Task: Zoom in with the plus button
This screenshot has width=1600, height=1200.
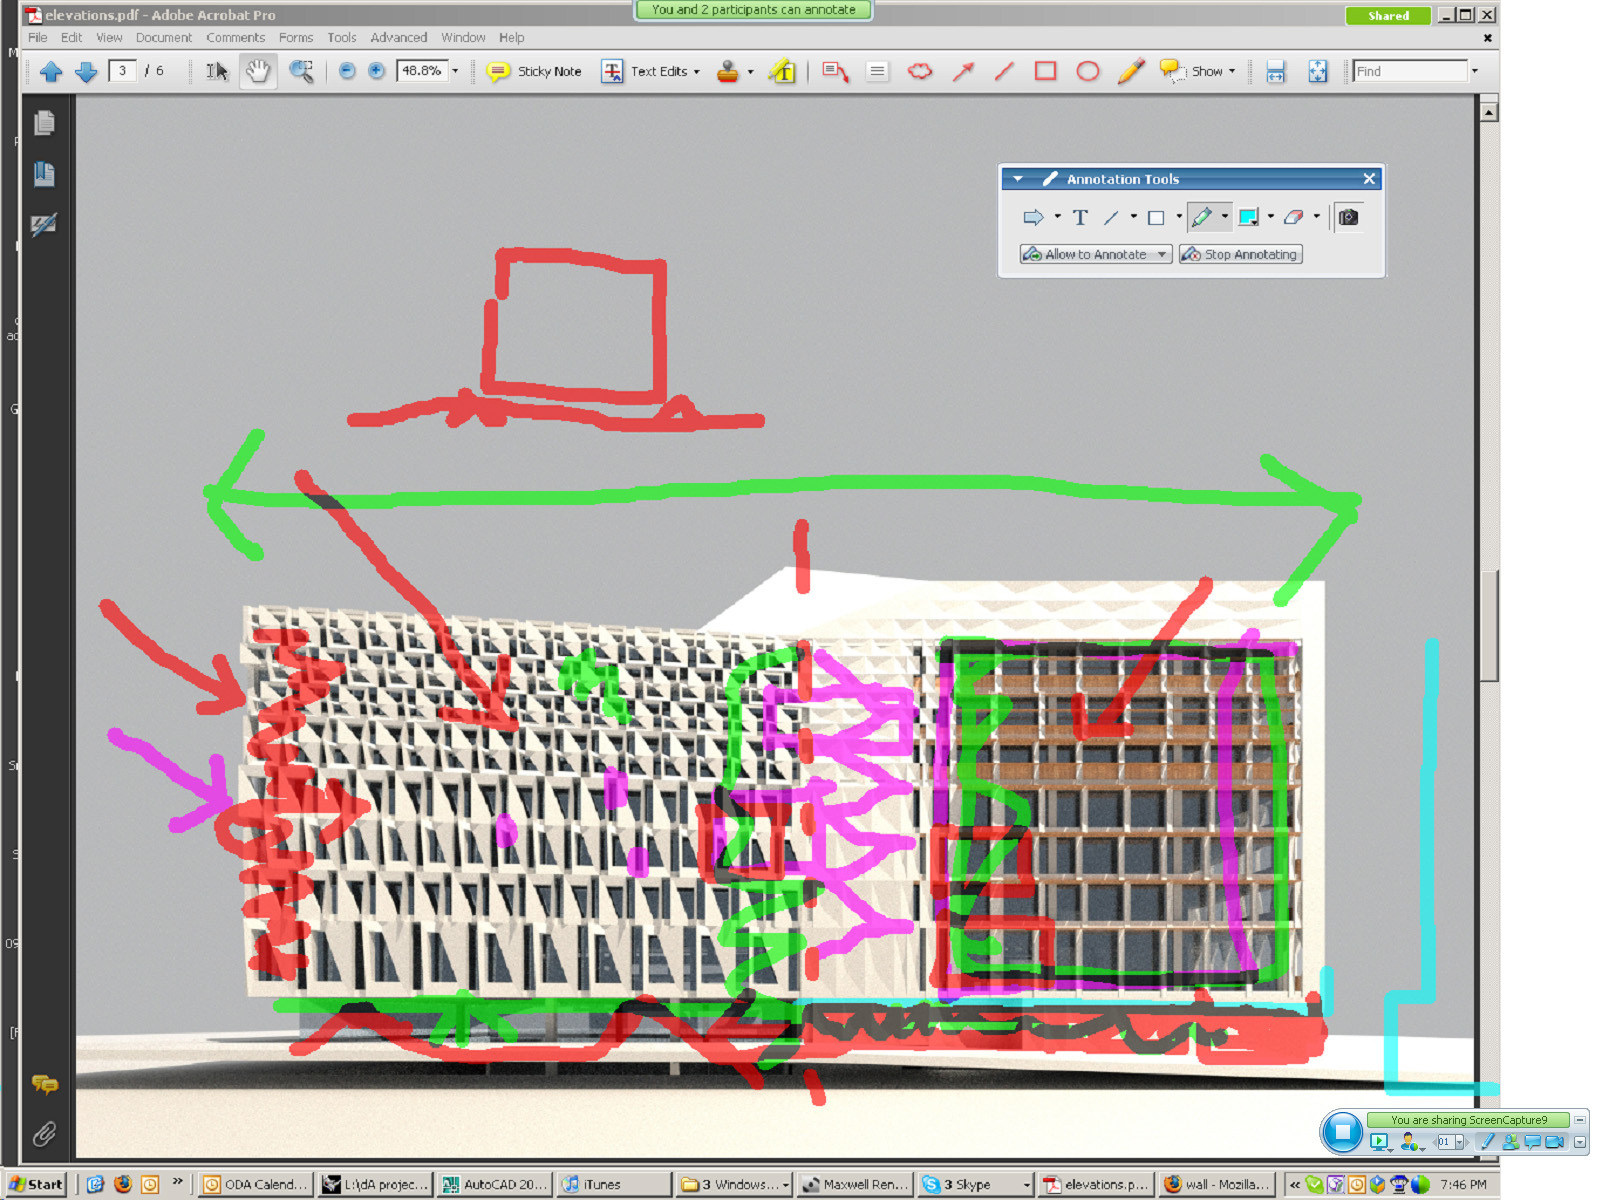Action: [376, 71]
